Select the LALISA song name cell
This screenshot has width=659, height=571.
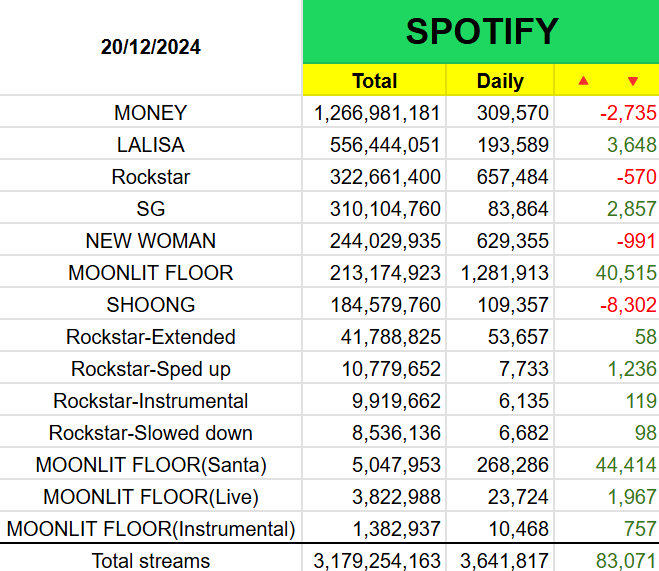[150, 145]
